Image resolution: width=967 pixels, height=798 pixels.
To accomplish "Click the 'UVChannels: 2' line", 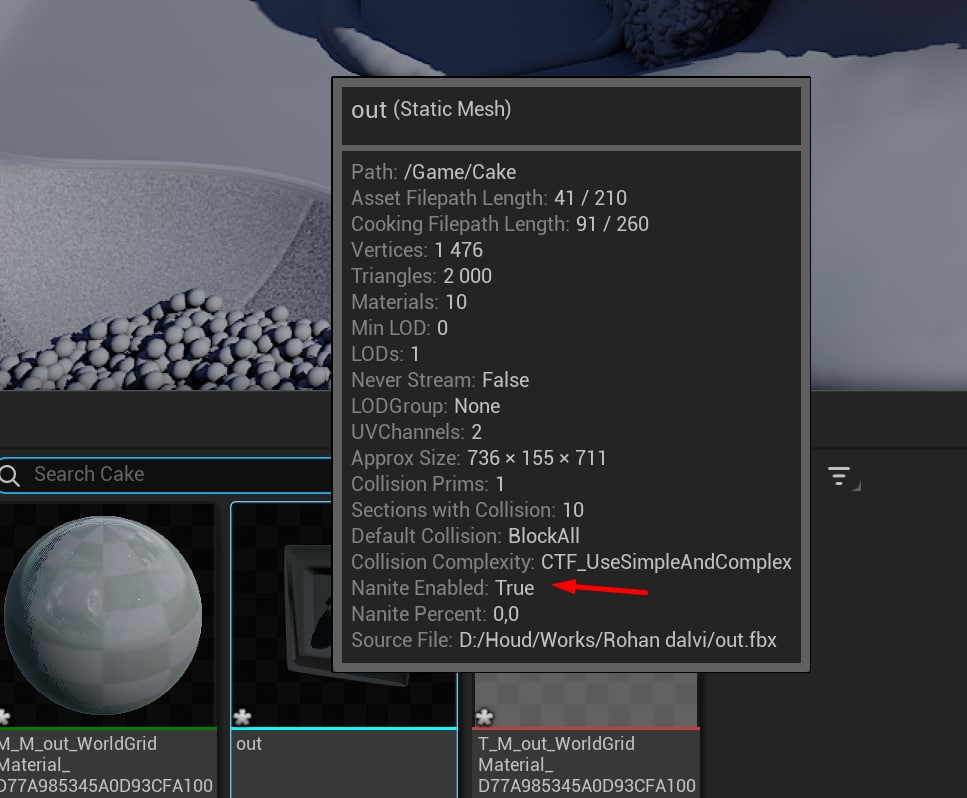I will [416, 432].
